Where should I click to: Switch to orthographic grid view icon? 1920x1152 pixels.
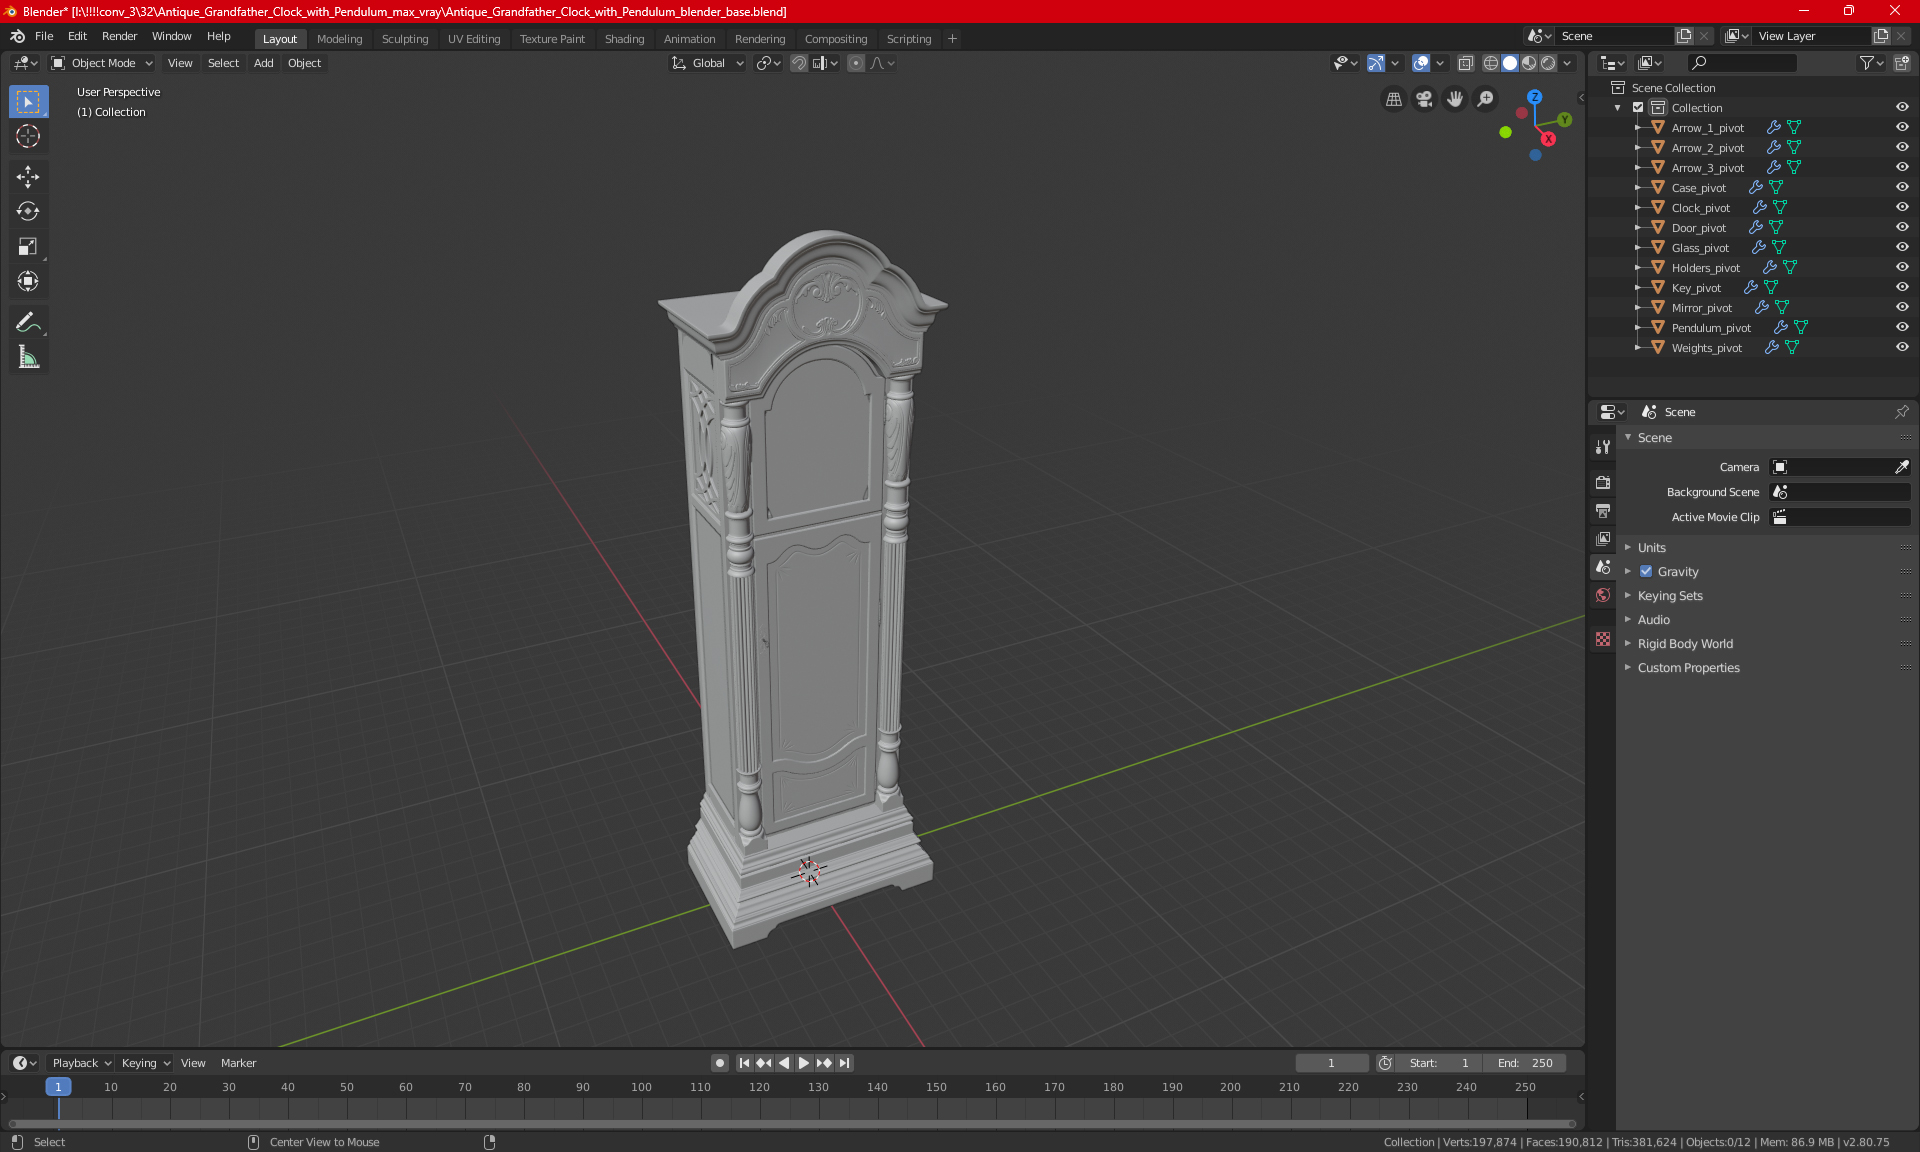(x=1393, y=99)
